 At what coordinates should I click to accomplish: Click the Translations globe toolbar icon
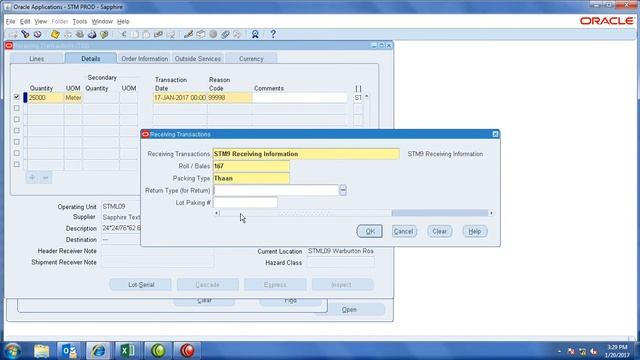[x=213, y=34]
